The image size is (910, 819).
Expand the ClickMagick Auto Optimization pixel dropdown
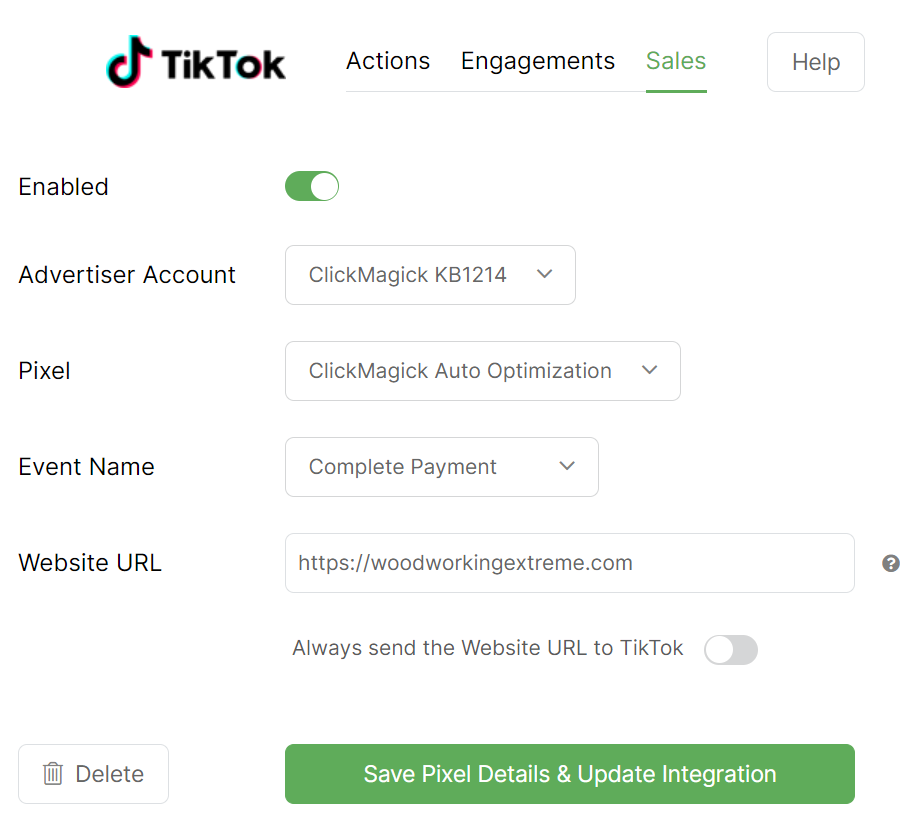coord(482,371)
